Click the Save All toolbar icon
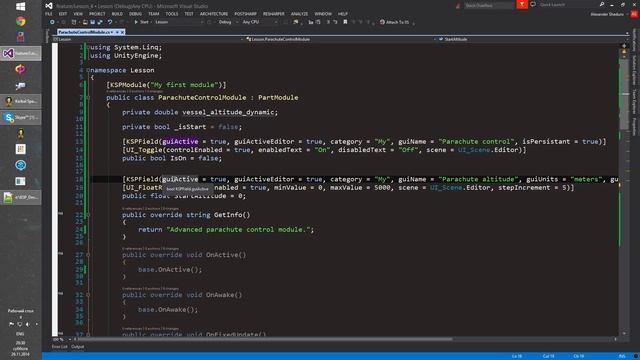The width and height of the screenshot is (640, 360). tap(100, 22)
